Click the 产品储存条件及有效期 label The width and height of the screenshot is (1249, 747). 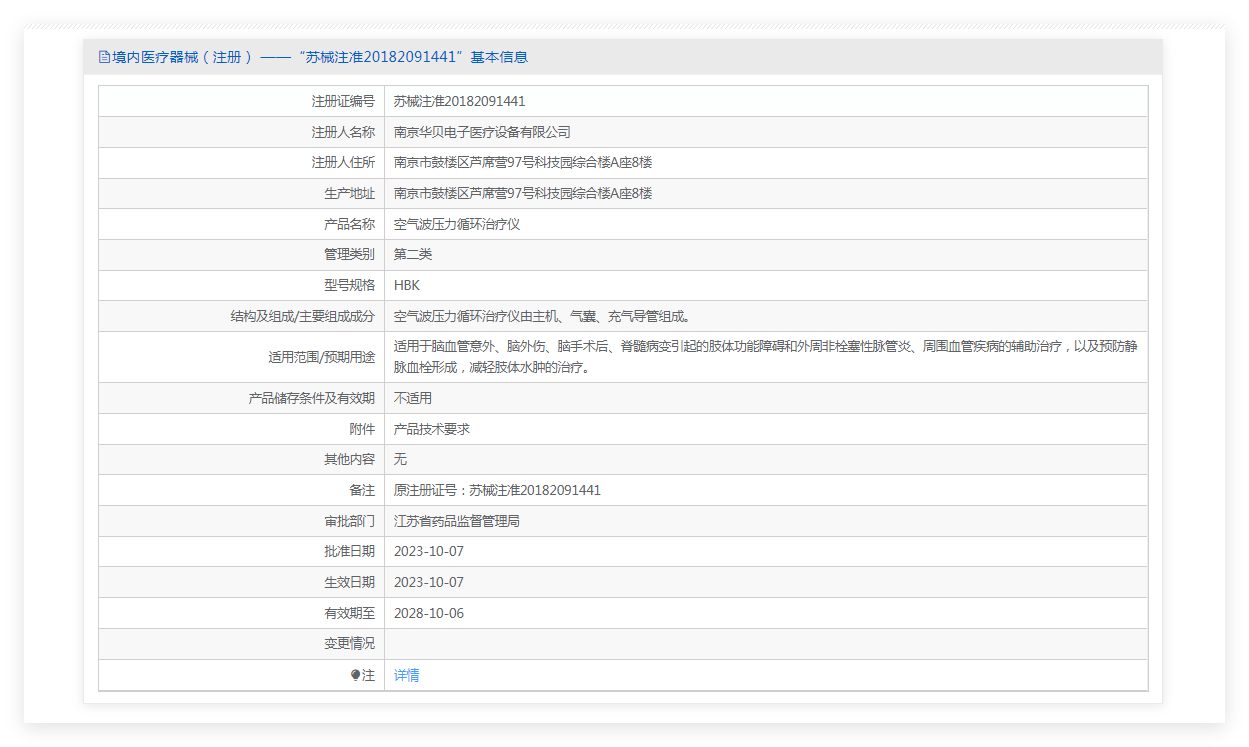click(312, 398)
